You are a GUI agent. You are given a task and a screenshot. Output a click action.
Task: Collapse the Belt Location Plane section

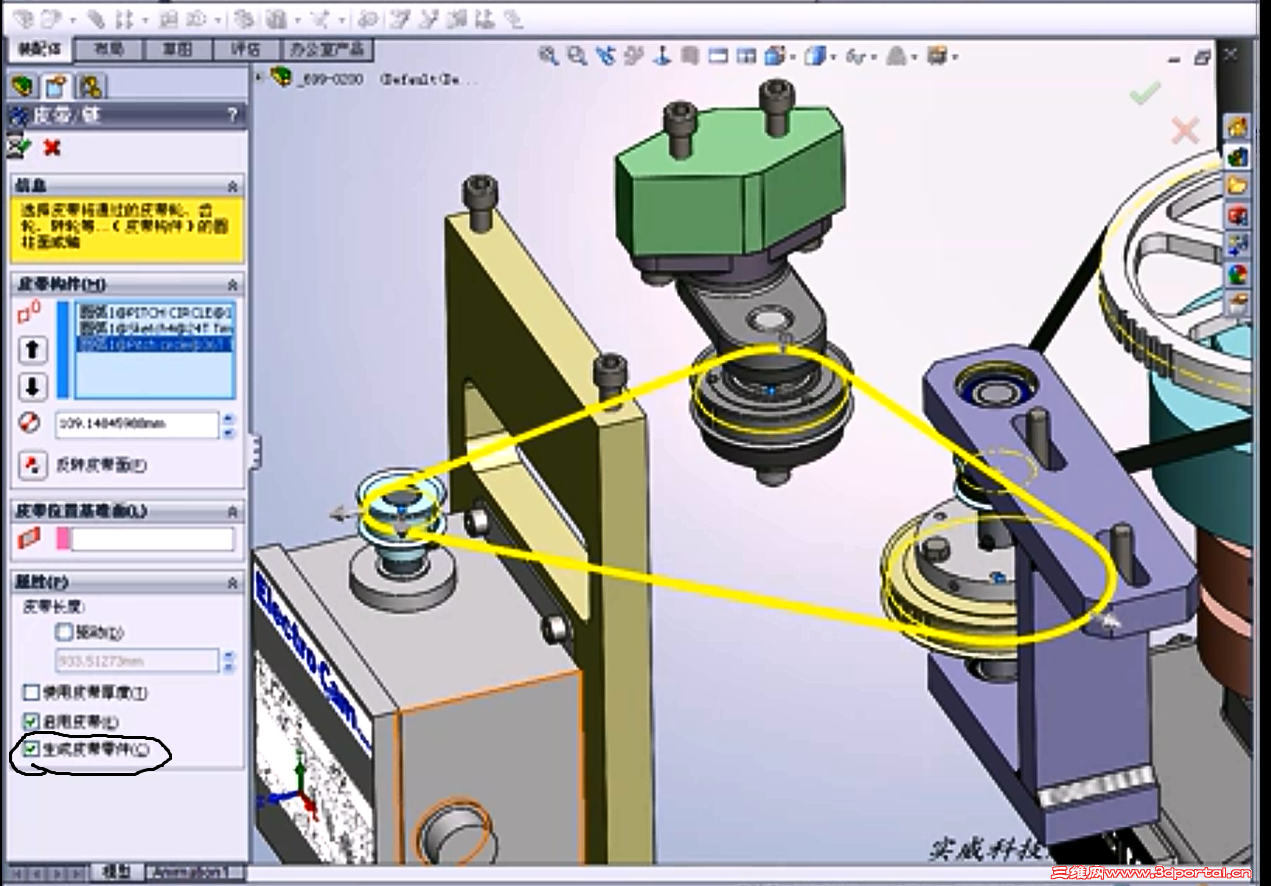232,511
